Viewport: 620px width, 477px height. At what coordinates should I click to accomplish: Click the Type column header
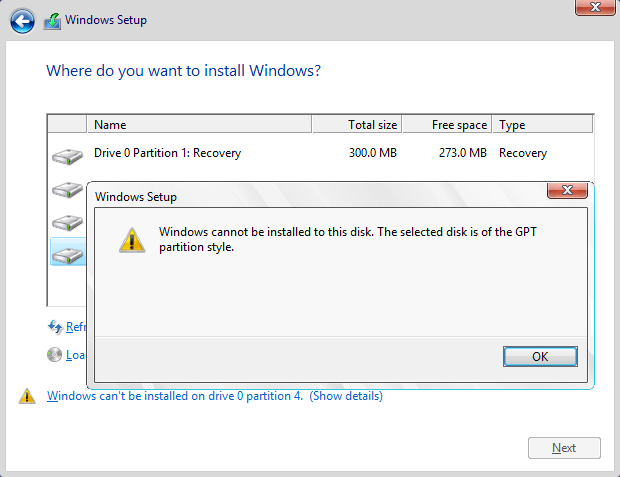click(x=542, y=125)
